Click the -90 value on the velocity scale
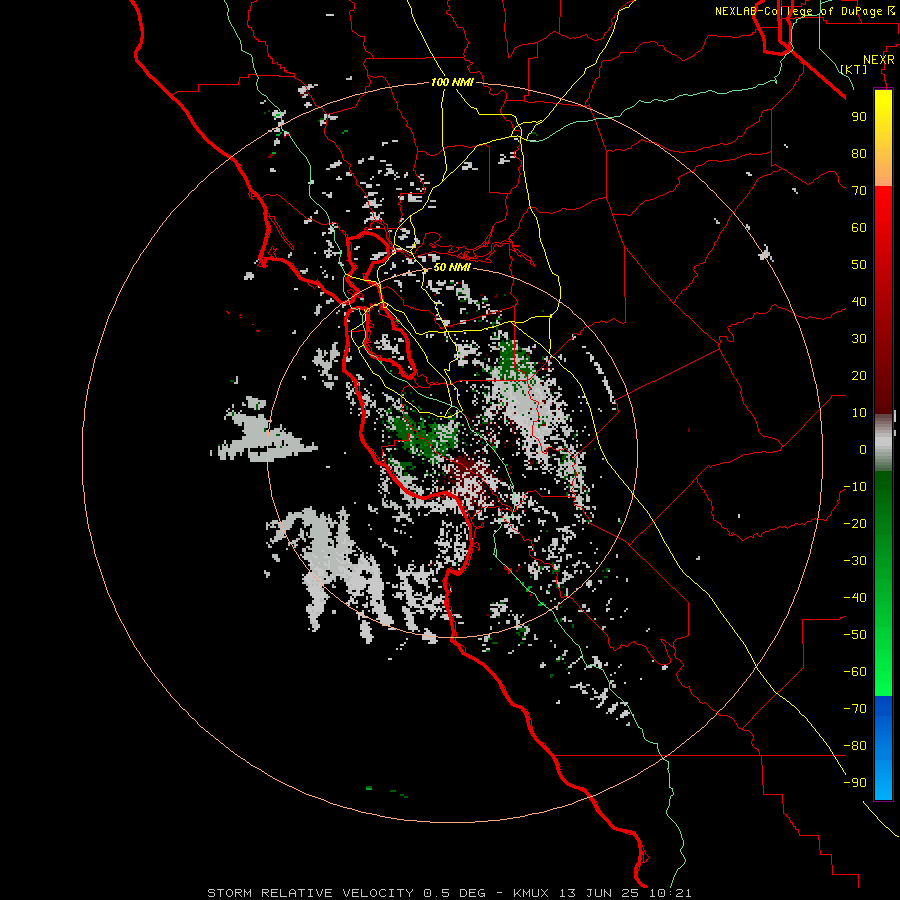The height and width of the screenshot is (900, 900). (x=855, y=782)
